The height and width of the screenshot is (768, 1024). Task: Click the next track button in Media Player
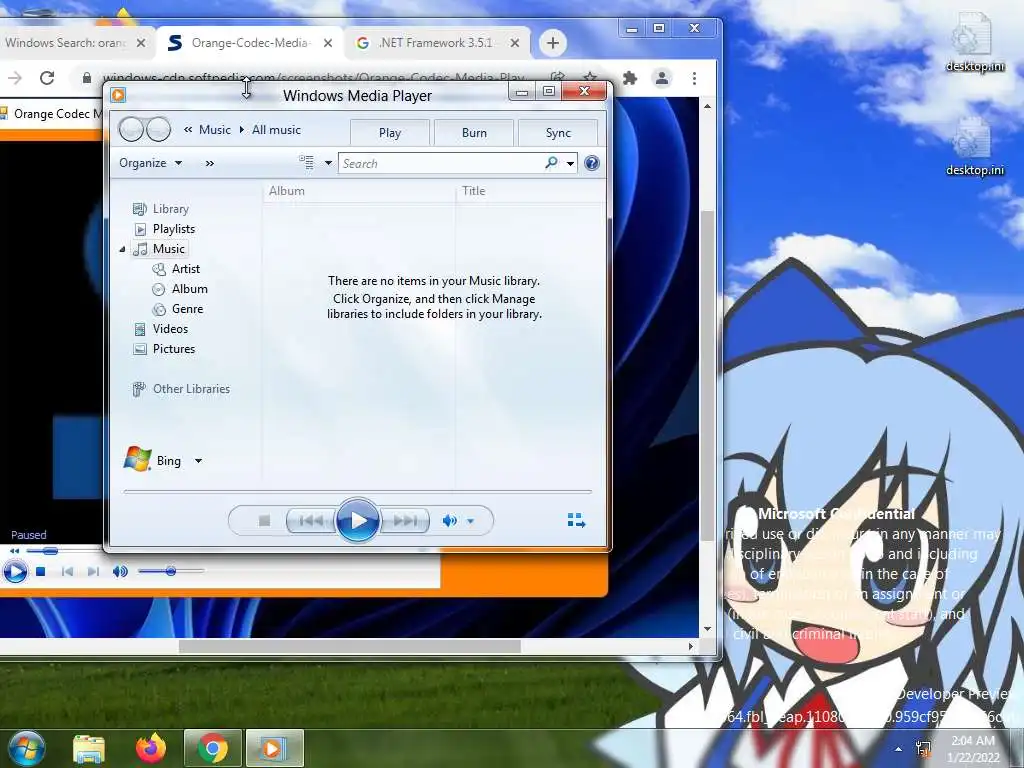click(x=404, y=520)
